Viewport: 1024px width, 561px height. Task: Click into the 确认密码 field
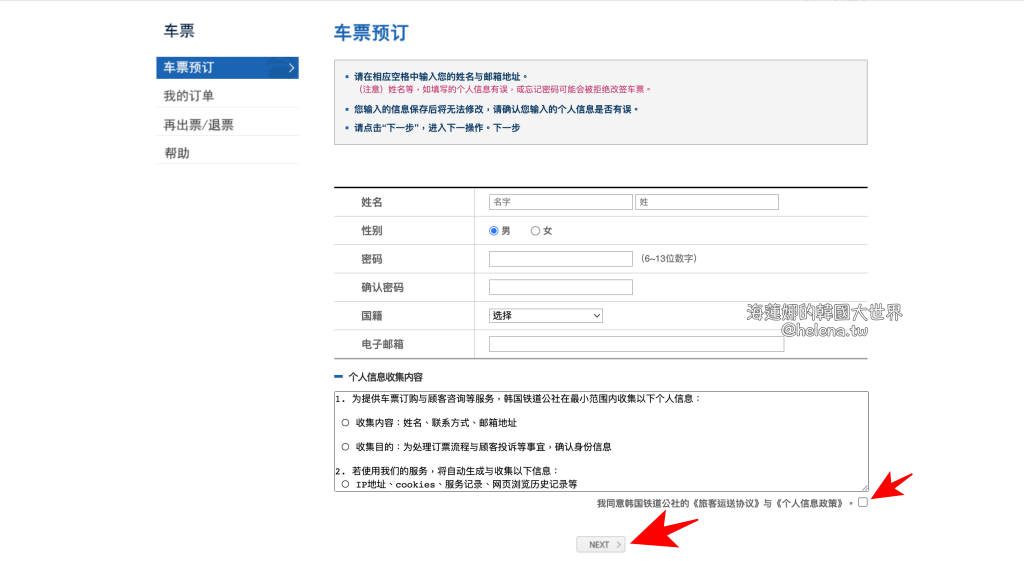pyautogui.click(x=560, y=287)
